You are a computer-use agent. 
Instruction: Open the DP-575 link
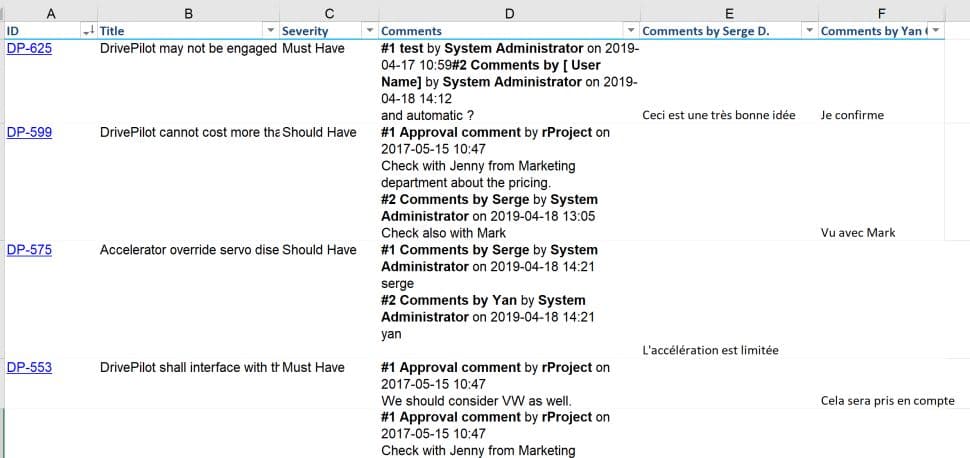pos(29,250)
